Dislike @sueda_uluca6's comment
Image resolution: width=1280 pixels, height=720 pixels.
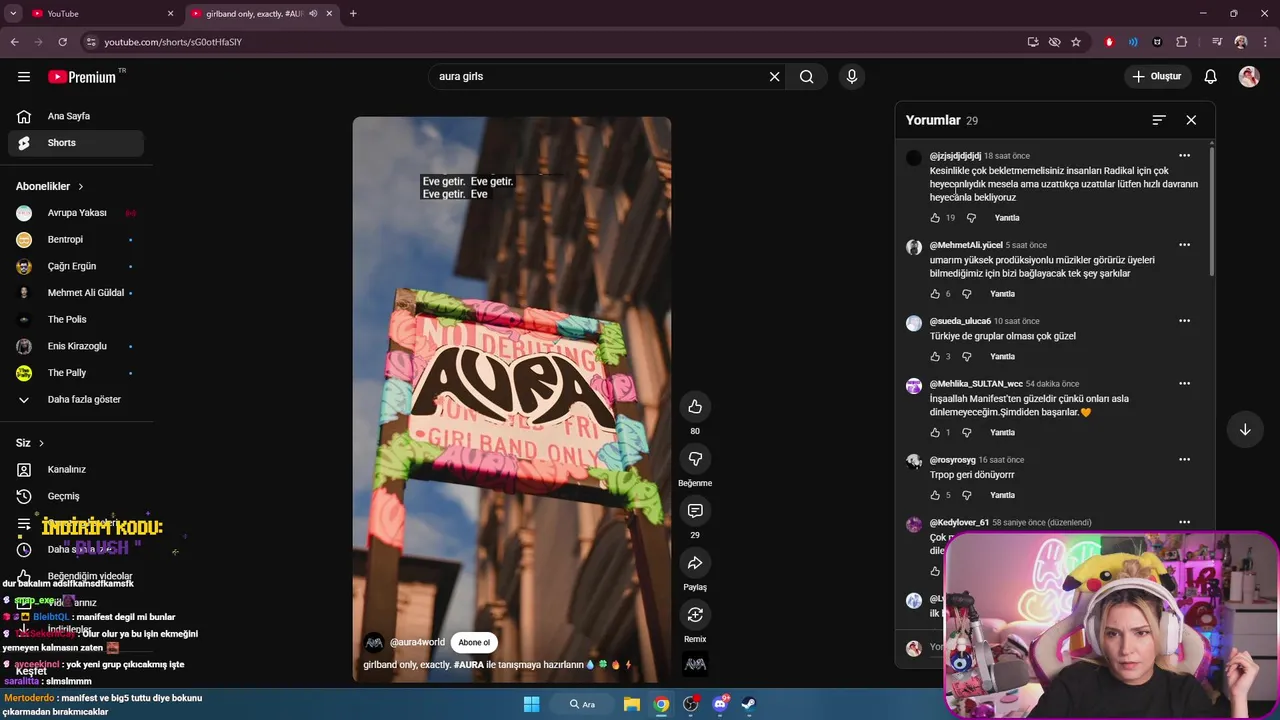(x=967, y=357)
